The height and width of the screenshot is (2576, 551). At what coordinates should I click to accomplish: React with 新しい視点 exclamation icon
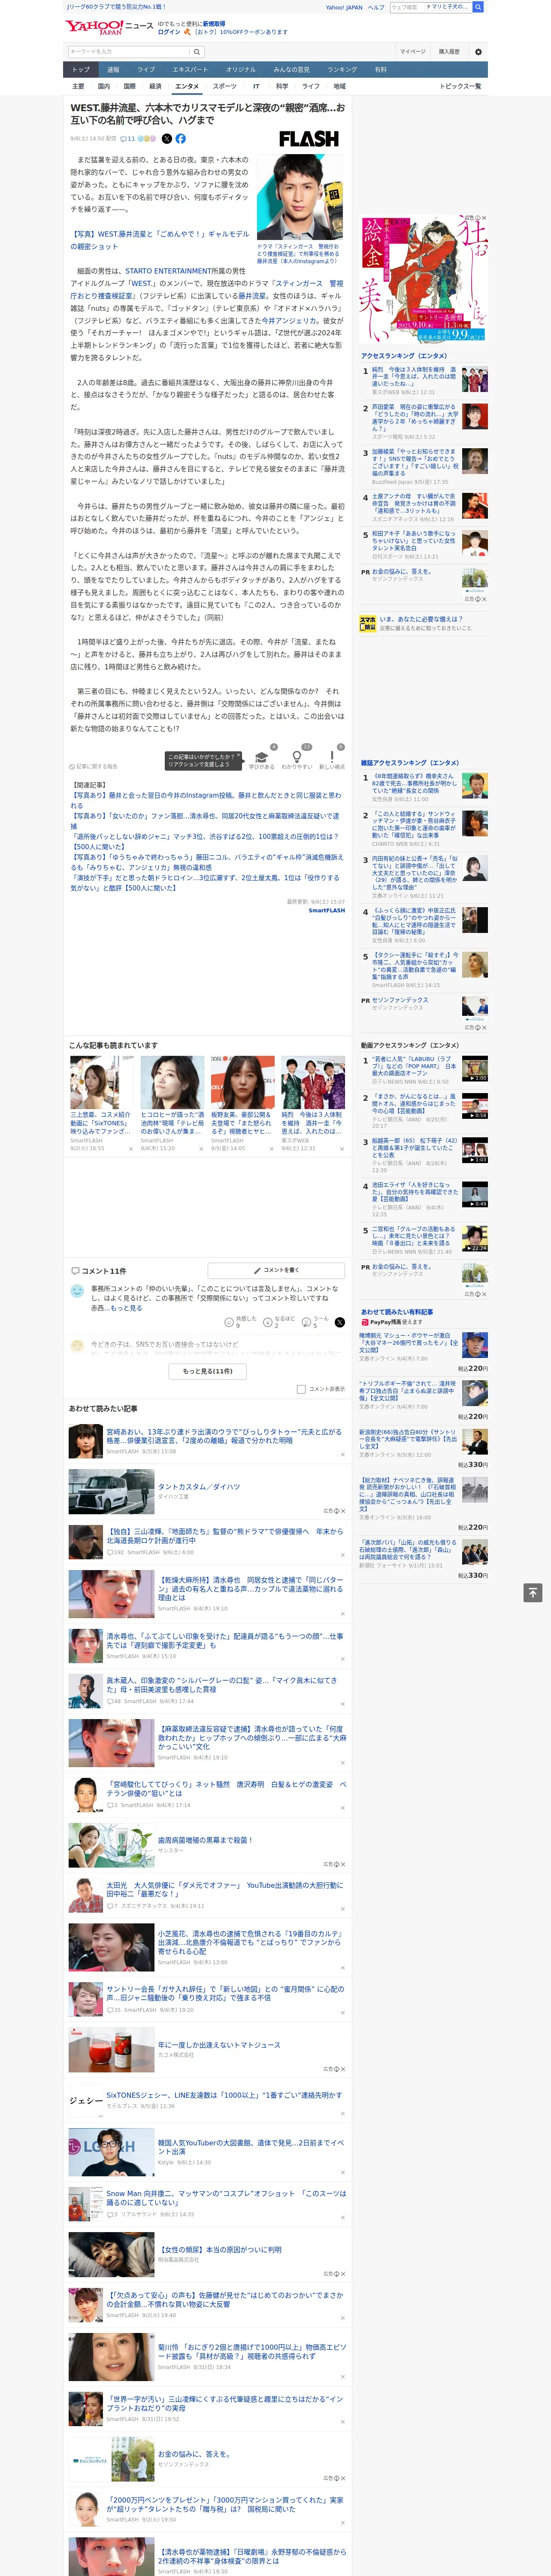point(332,758)
